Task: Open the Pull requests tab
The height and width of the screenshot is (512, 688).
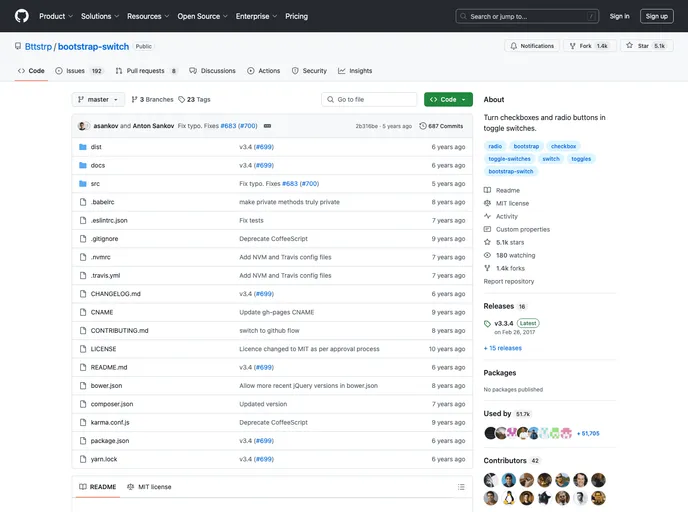Action: tap(147, 71)
